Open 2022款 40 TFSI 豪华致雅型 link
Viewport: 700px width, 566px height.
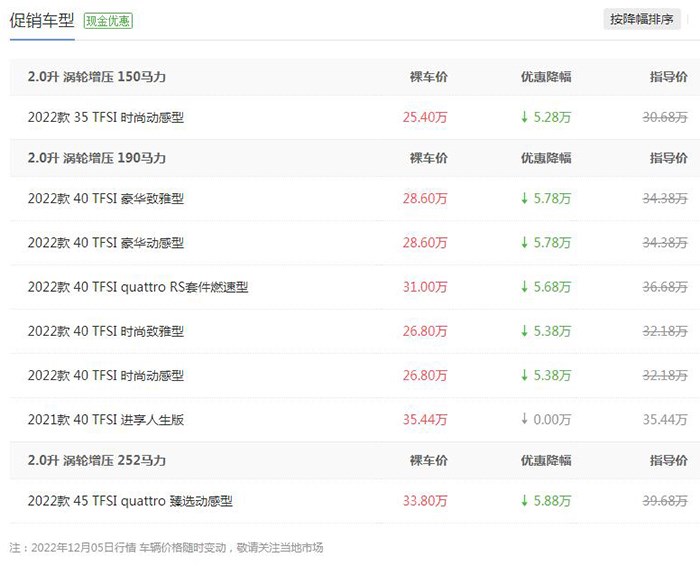click(106, 199)
